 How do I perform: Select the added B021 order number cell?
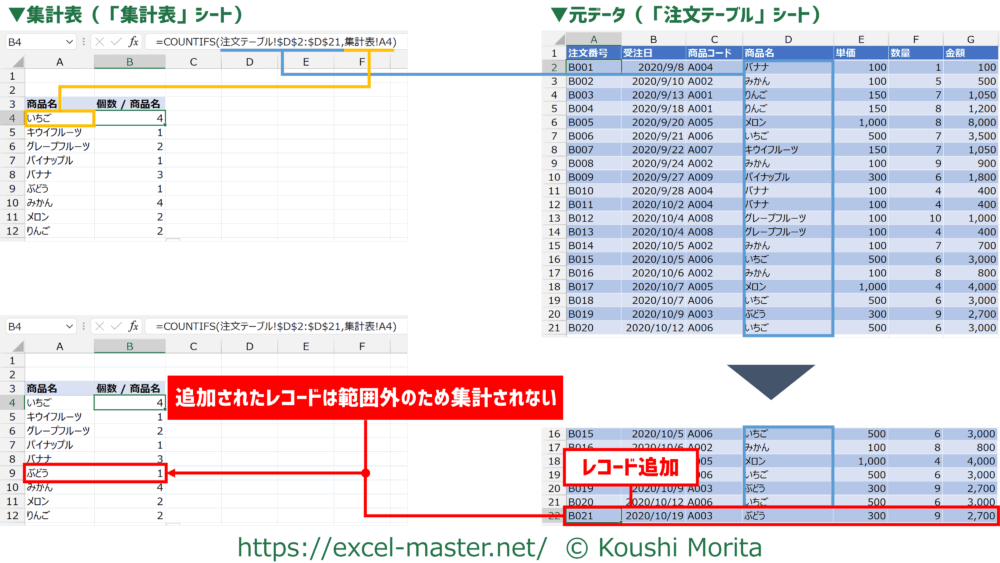point(593,516)
